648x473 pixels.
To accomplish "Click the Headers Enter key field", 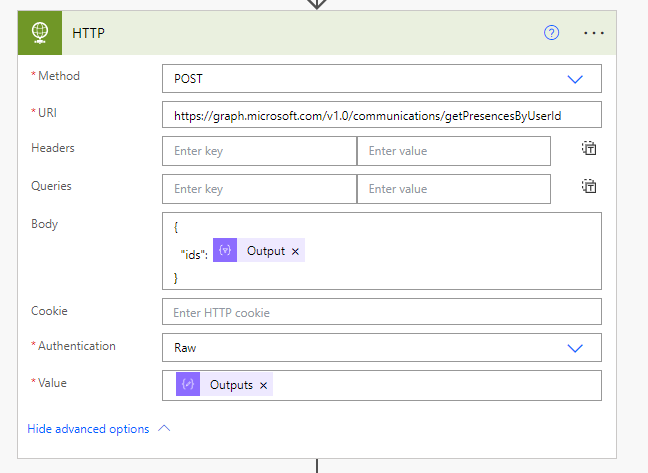I will pyautogui.click(x=259, y=151).
